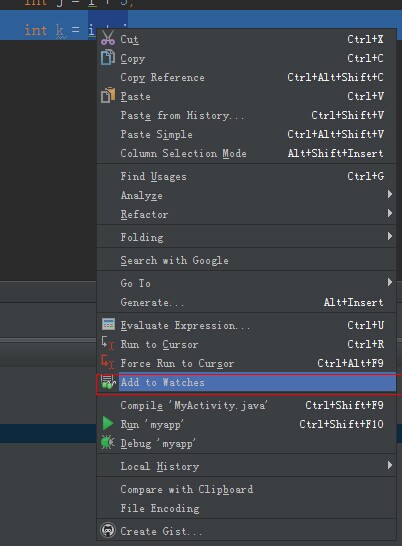402x546 pixels.
Task: Choose Generate... entry
Action: coord(246,302)
